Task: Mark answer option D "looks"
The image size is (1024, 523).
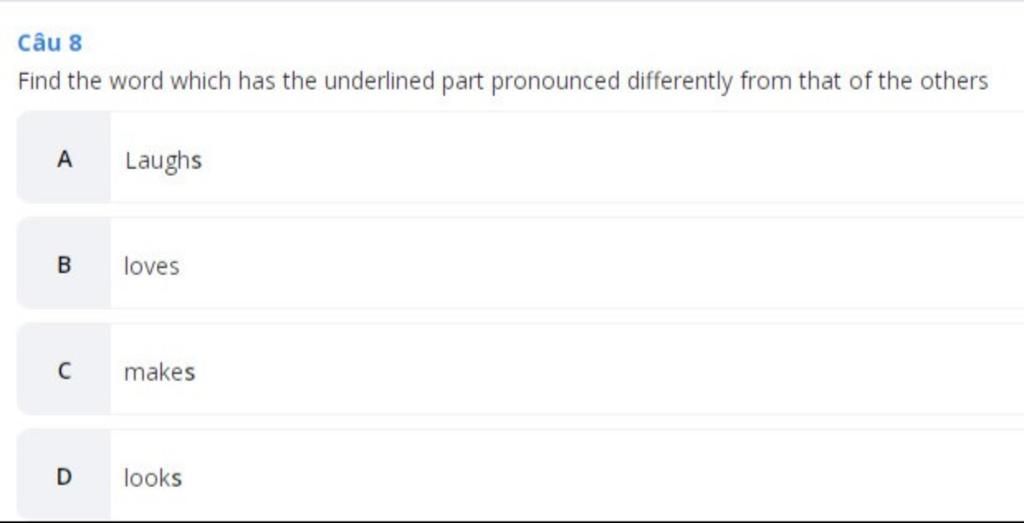Action: pos(520,475)
